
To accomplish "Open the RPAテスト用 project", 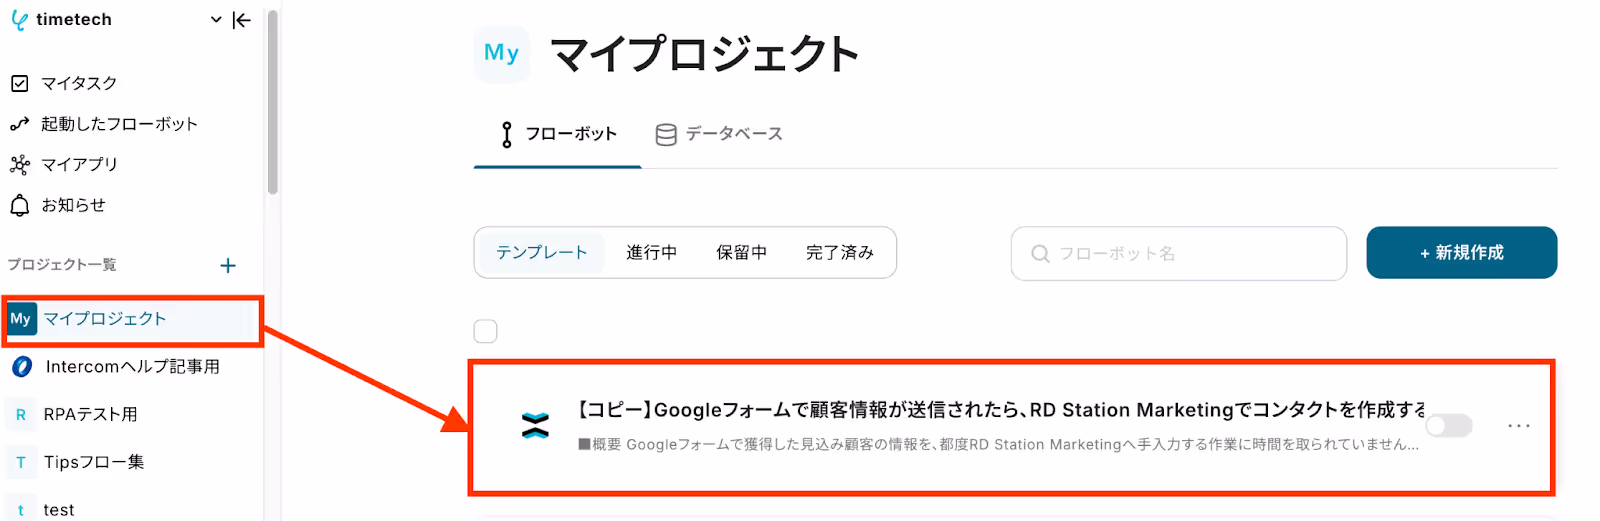I will 90,414.
